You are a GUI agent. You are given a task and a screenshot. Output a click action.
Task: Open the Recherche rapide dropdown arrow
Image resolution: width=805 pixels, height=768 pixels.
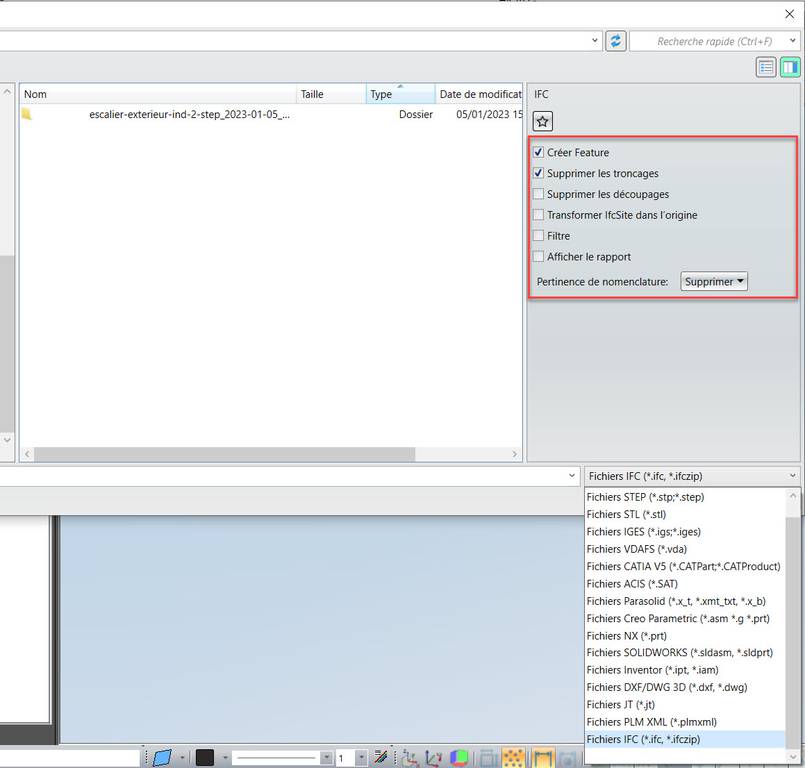coord(793,41)
